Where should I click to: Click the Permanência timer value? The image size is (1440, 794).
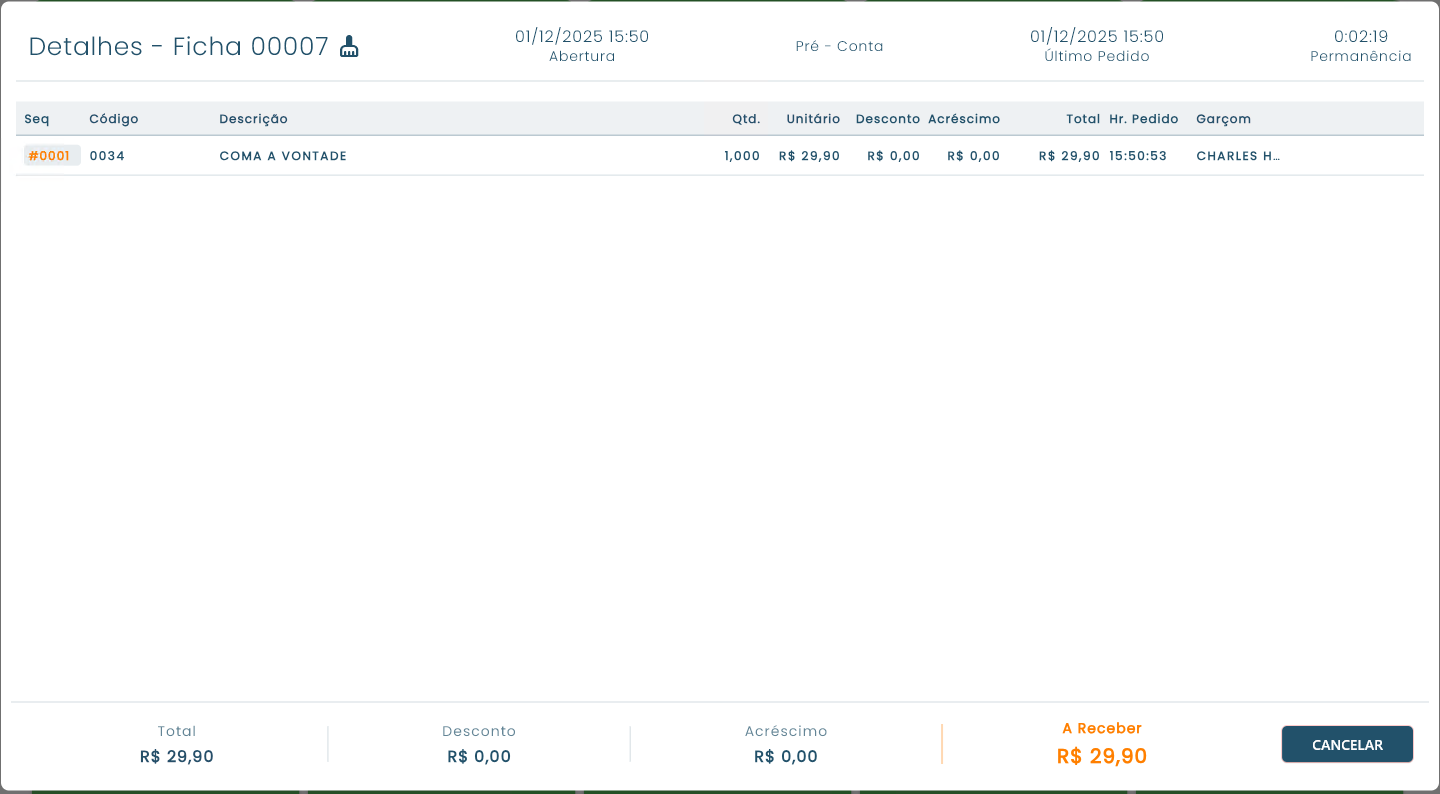(x=1360, y=37)
